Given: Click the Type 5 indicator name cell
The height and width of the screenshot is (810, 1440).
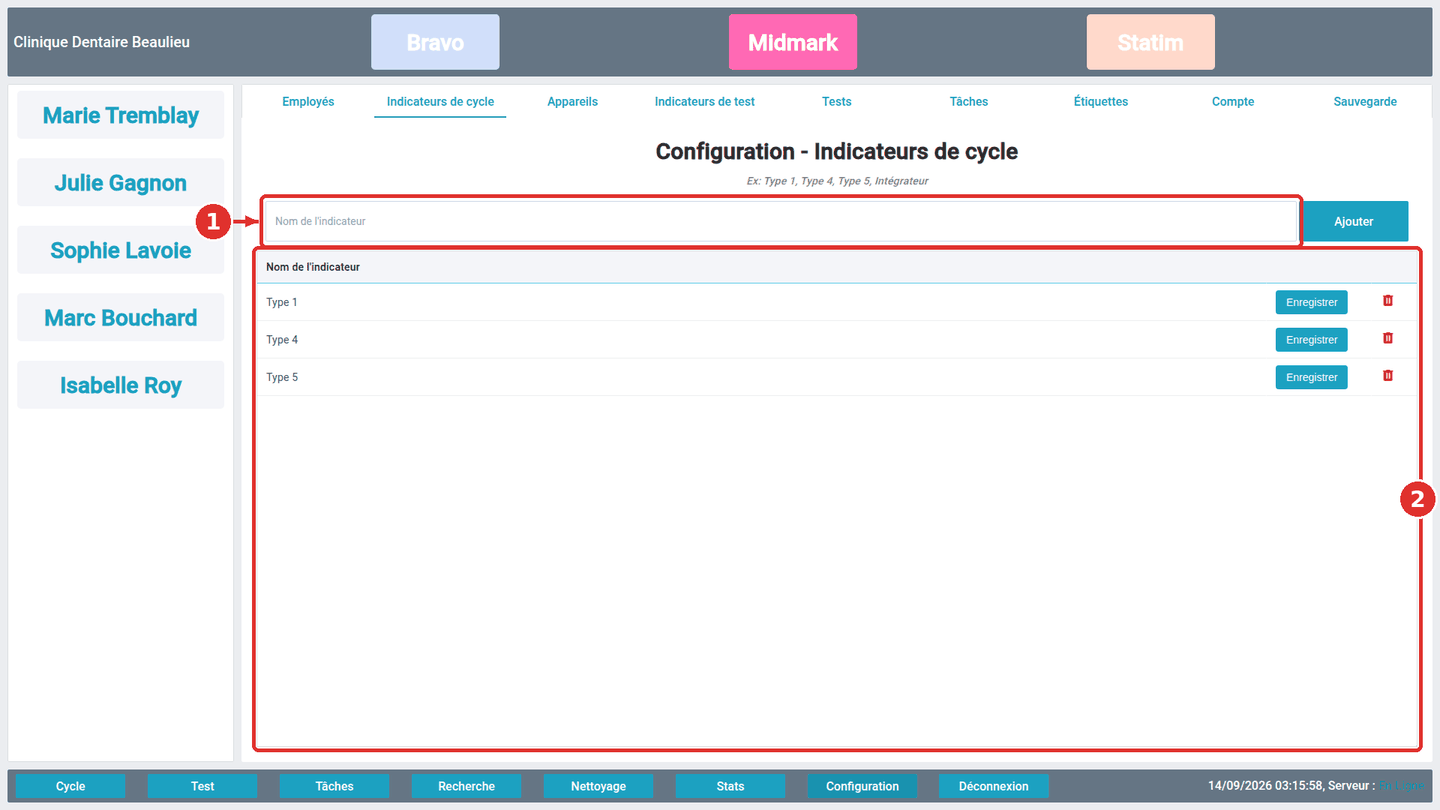Looking at the screenshot, I should click(x=282, y=377).
